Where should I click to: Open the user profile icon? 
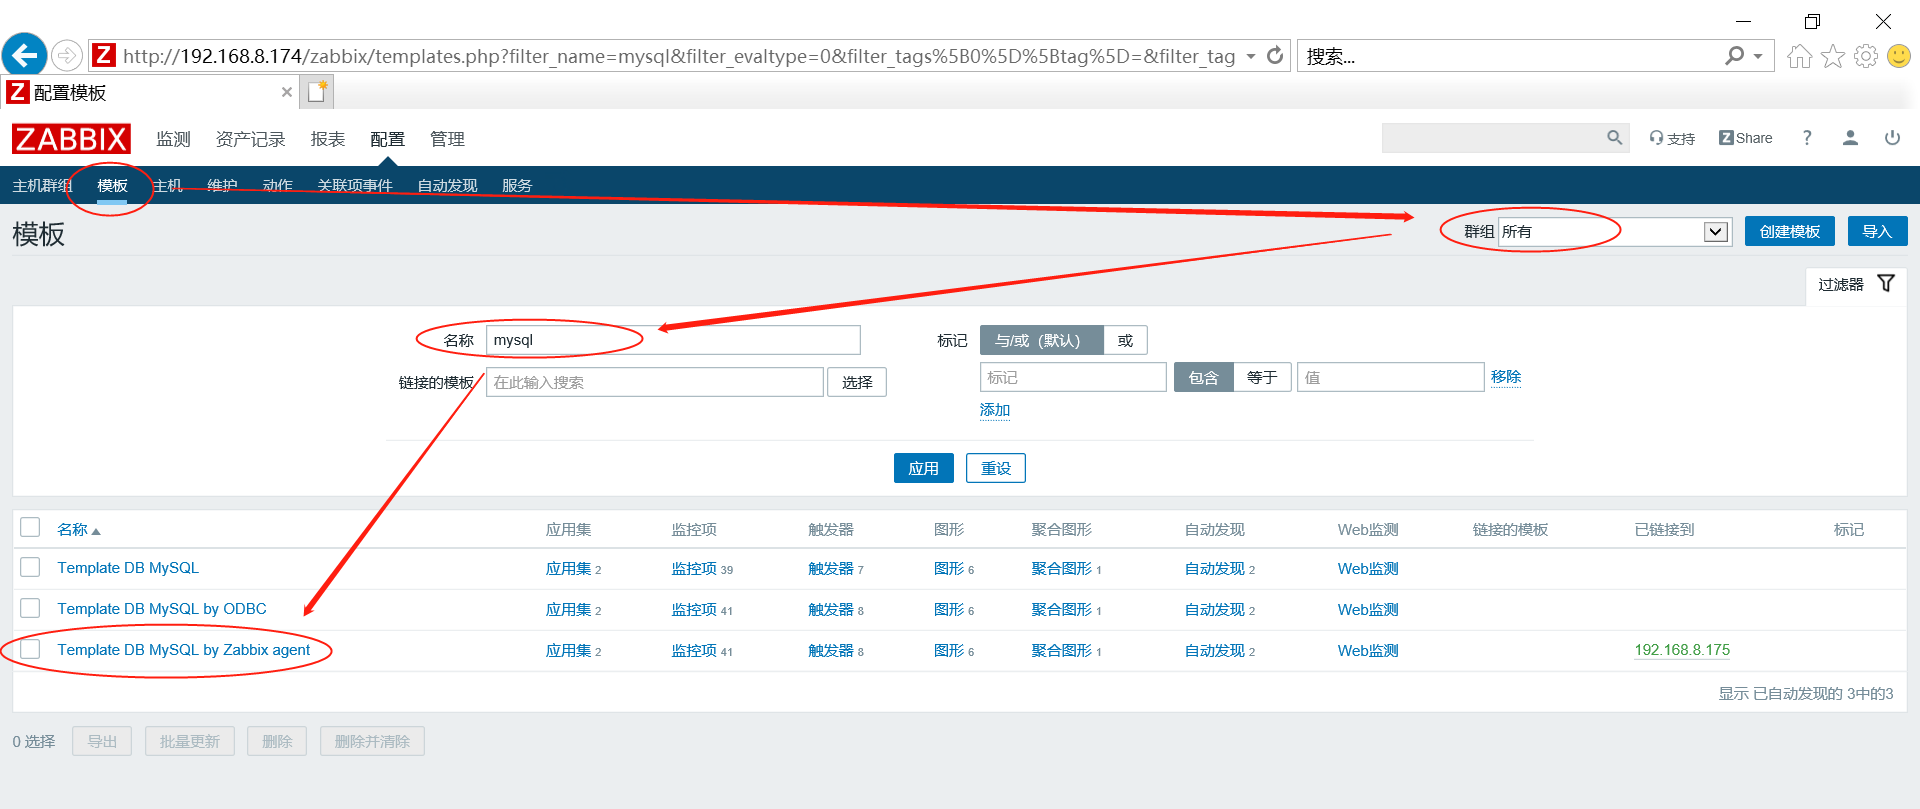(x=1850, y=138)
